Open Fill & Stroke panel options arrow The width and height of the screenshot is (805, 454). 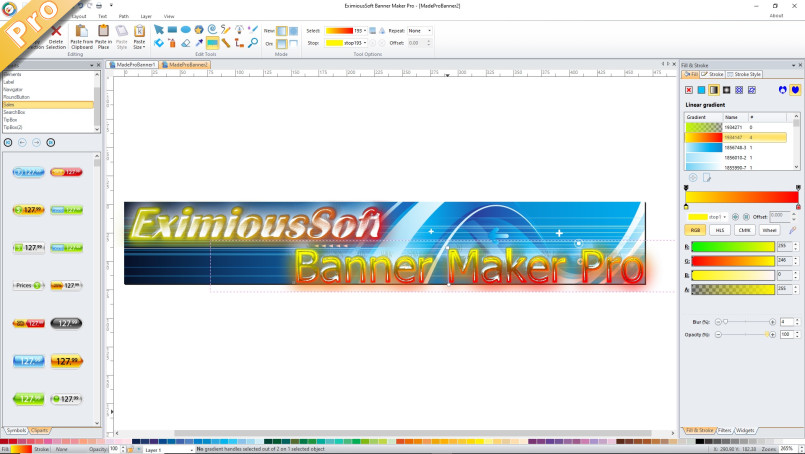coord(793,65)
